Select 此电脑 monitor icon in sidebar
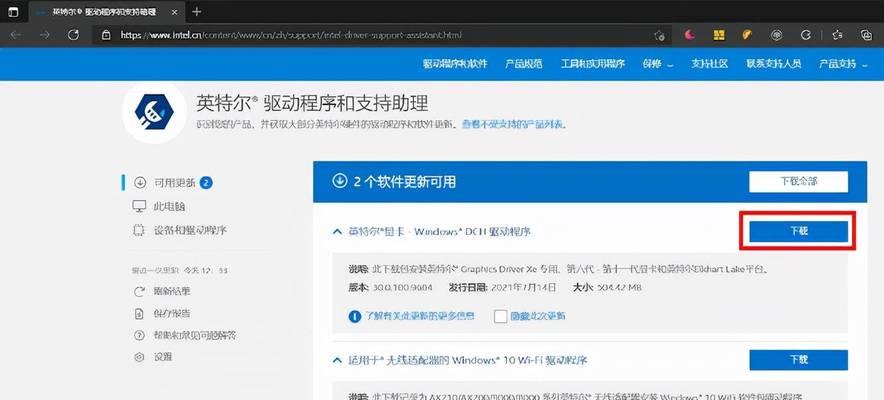 point(139,206)
